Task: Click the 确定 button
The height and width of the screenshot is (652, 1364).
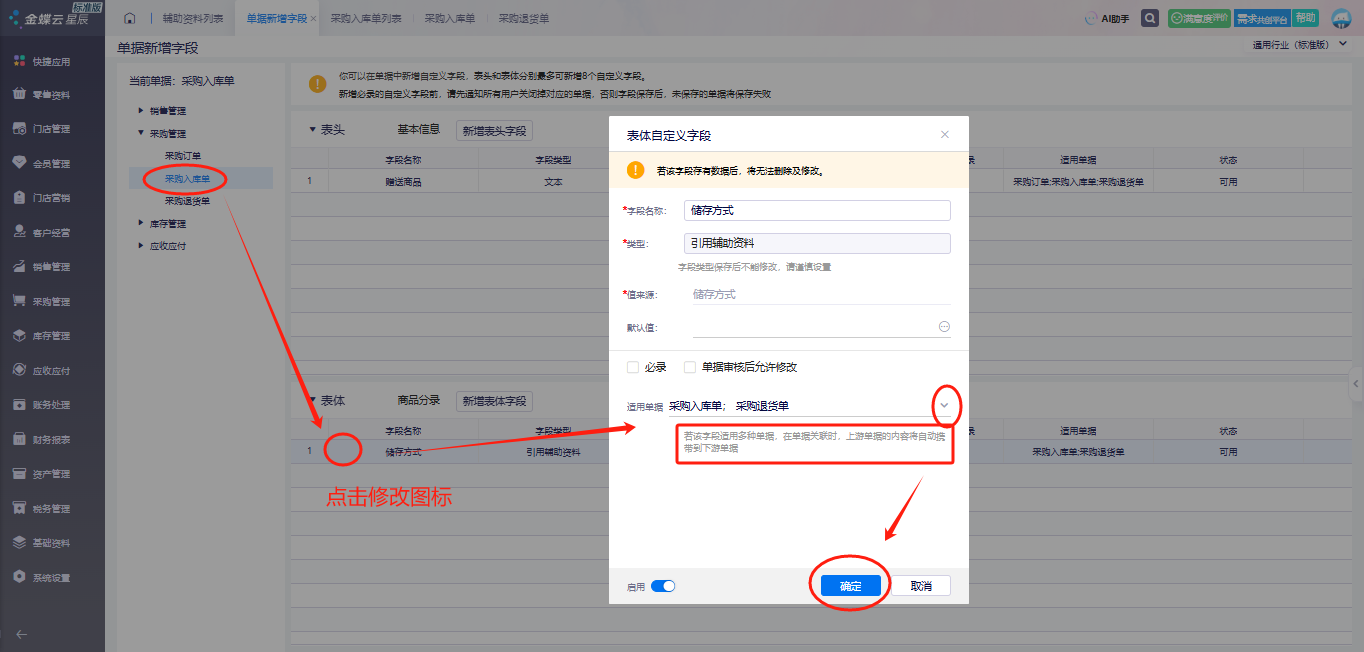Action: coord(850,586)
